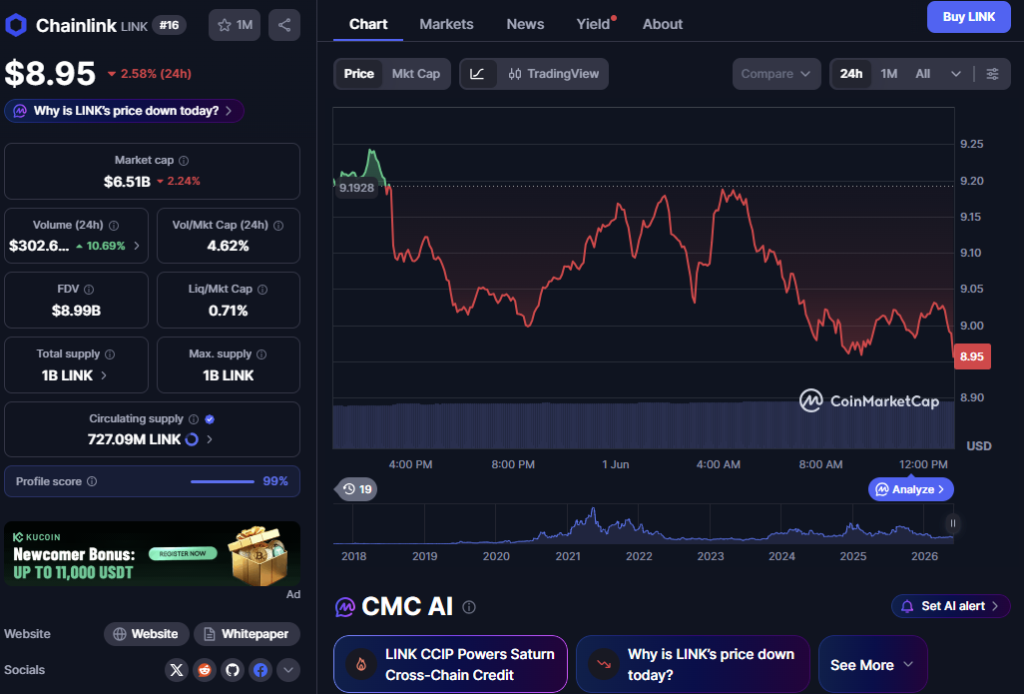1024x694 pixels.
Task: Select the 24h time range
Action: (851, 74)
